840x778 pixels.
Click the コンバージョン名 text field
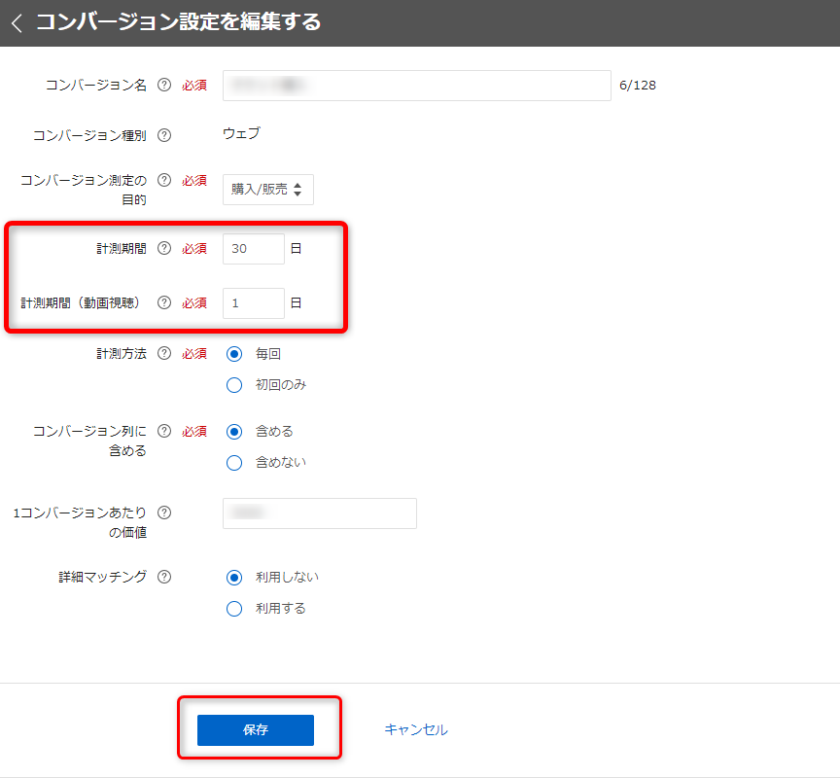point(416,86)
